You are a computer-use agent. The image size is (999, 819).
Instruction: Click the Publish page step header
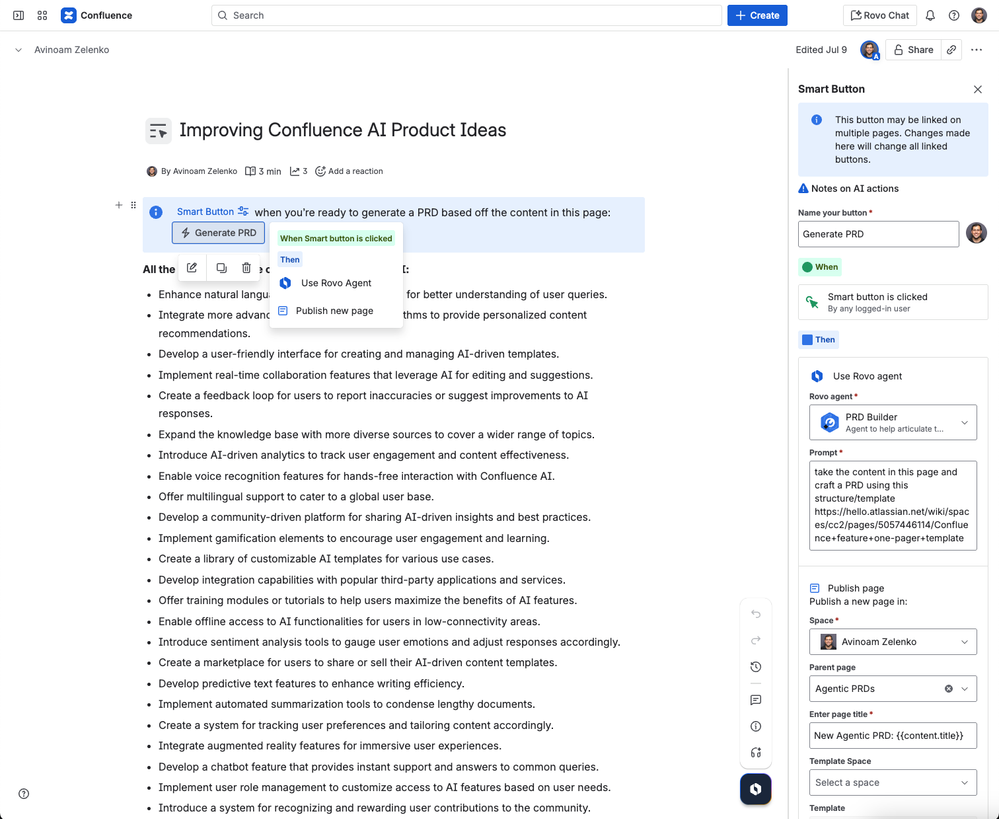click(847, 588)
